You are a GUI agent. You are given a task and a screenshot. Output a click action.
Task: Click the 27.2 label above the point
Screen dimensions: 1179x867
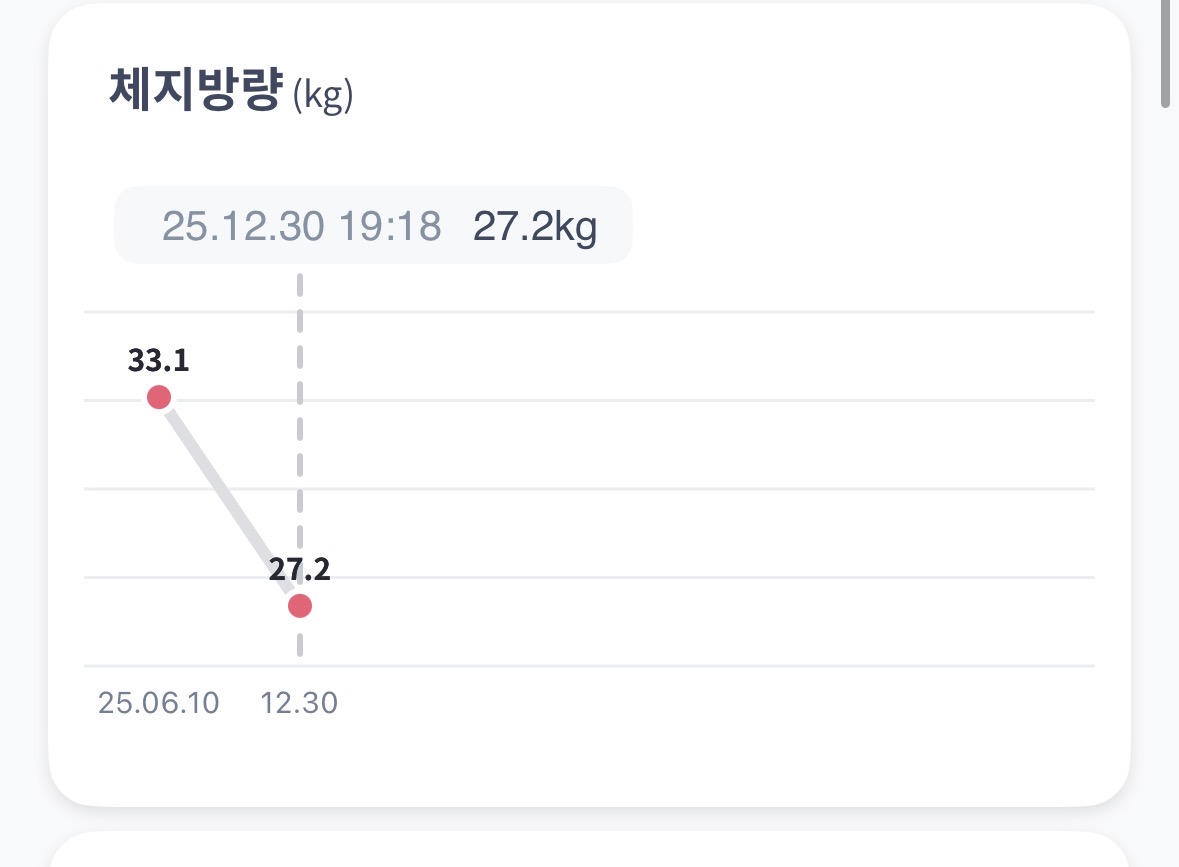coord(299,569)
